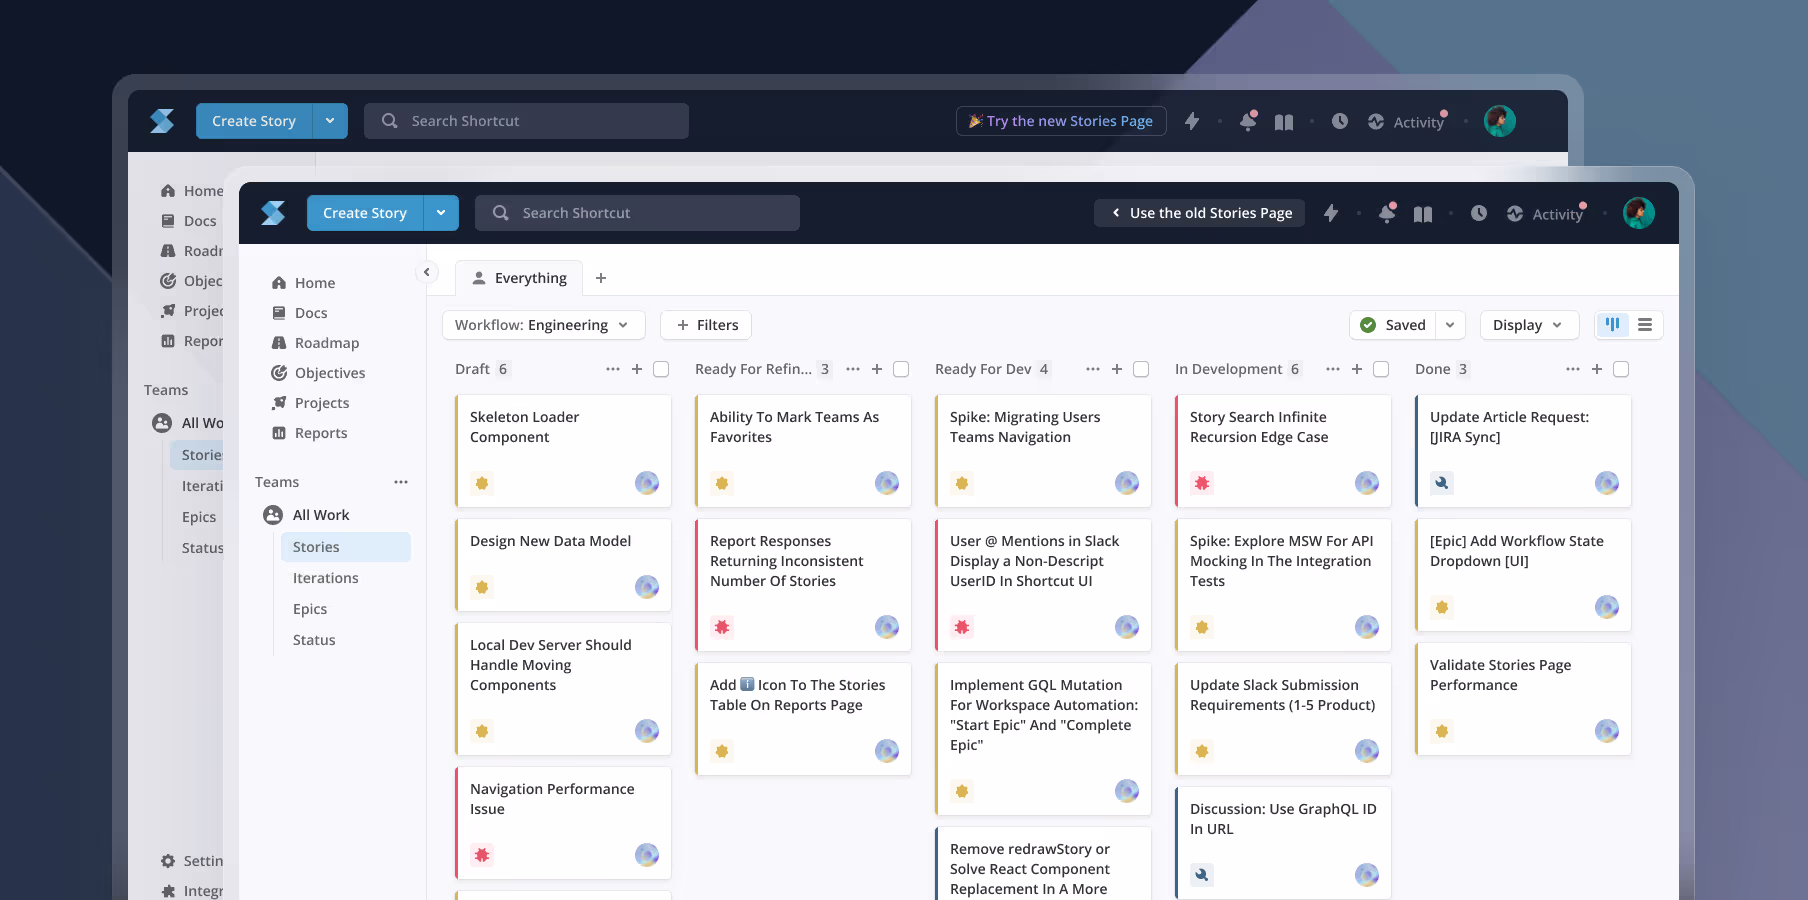
Task: Add story to Ready For Dev column
Action: point(1117,369)
